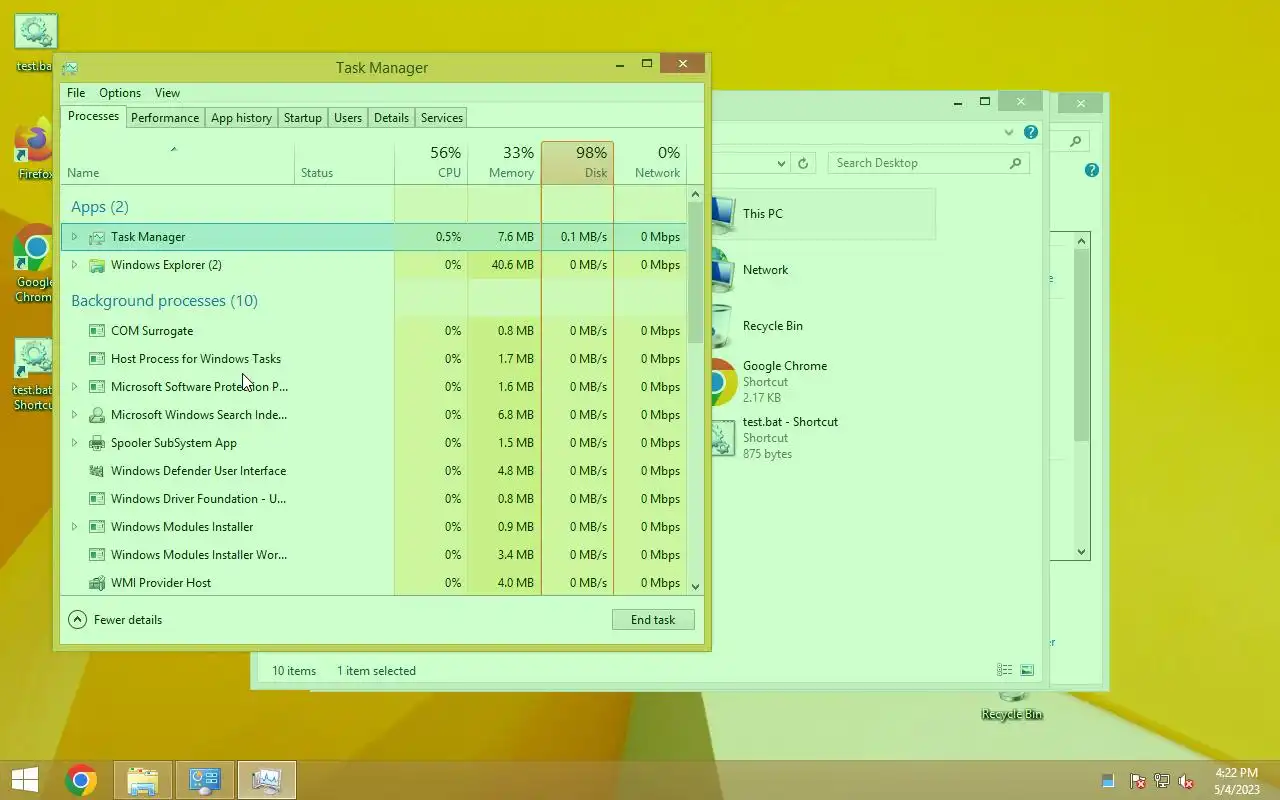Image resolution: width=1280 pixels, height=800 pixels.
Task: Click the Search Desktop field
Action: coord(928,163)
